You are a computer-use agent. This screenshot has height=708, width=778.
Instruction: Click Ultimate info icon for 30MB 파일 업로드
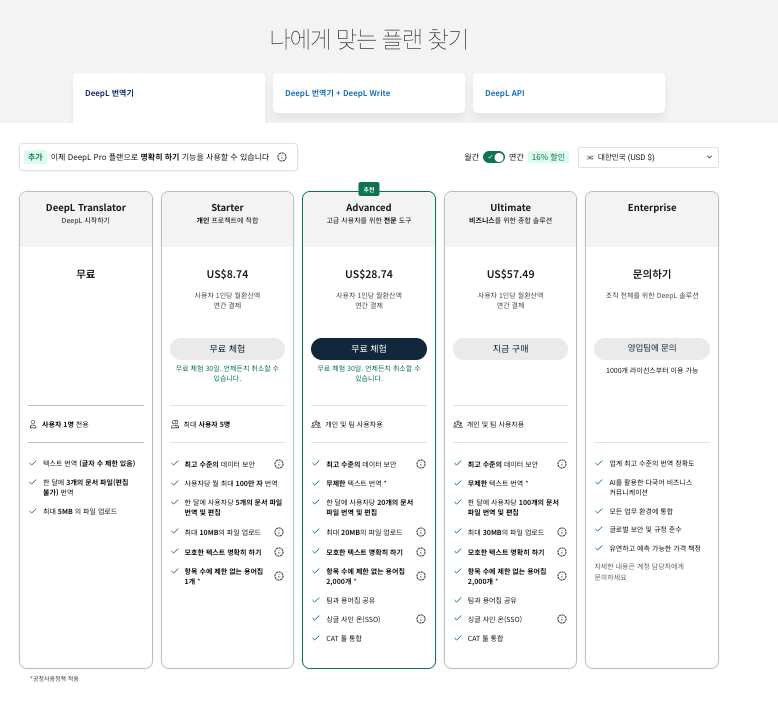pos(562,532)
